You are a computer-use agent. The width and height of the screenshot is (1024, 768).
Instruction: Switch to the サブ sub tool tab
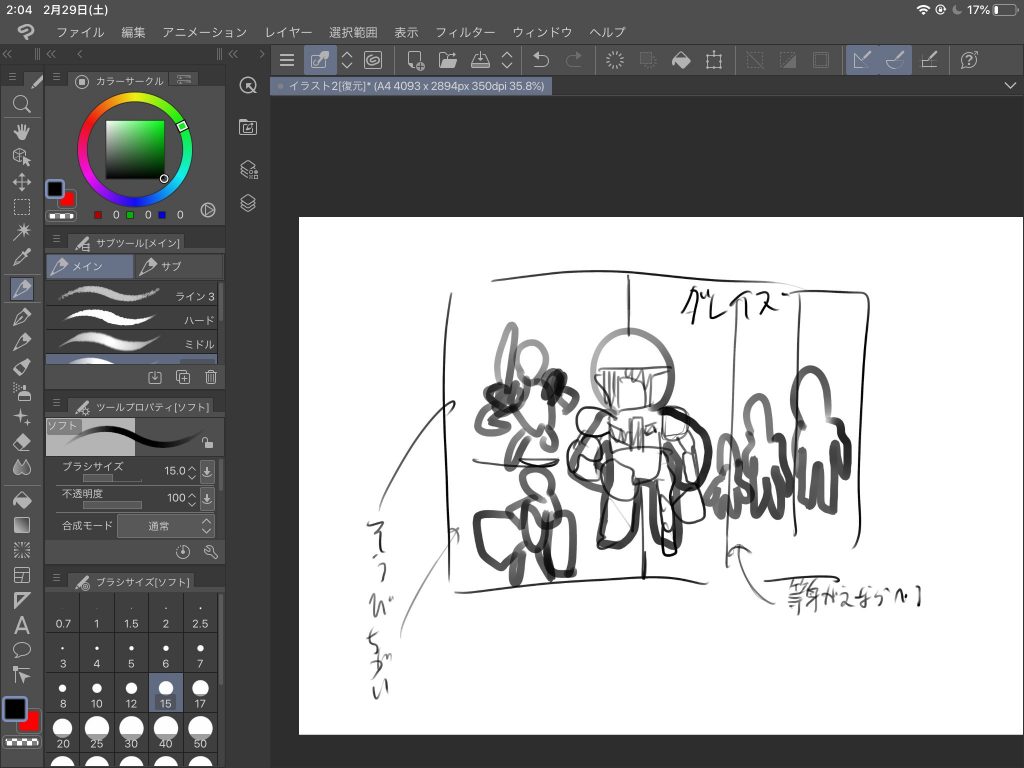(x=178, y=266)
